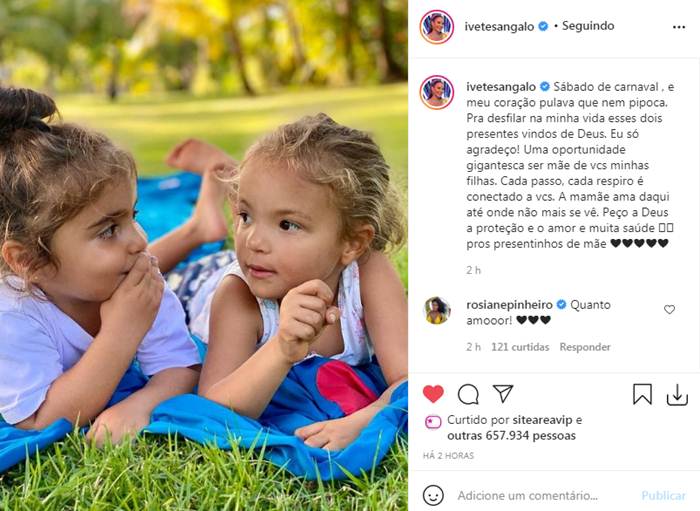Click the Seguindo following button
The image size is (700, 511).
tap(588, 26)
